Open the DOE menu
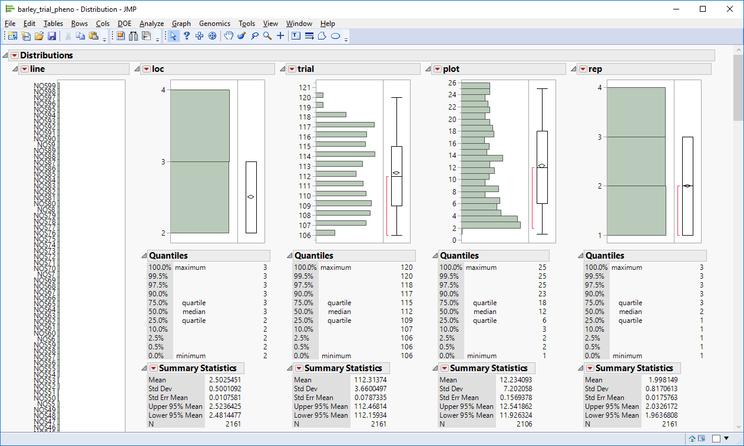 click(124, 23)
